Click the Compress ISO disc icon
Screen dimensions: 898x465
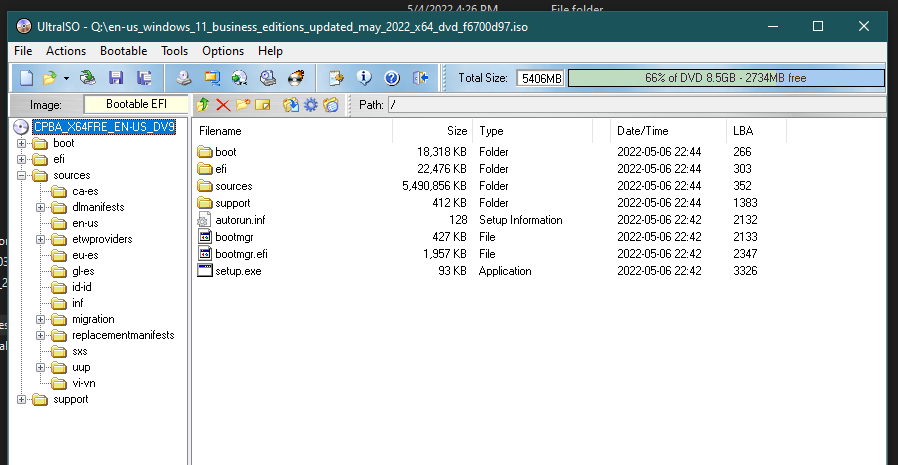(239, 78)
